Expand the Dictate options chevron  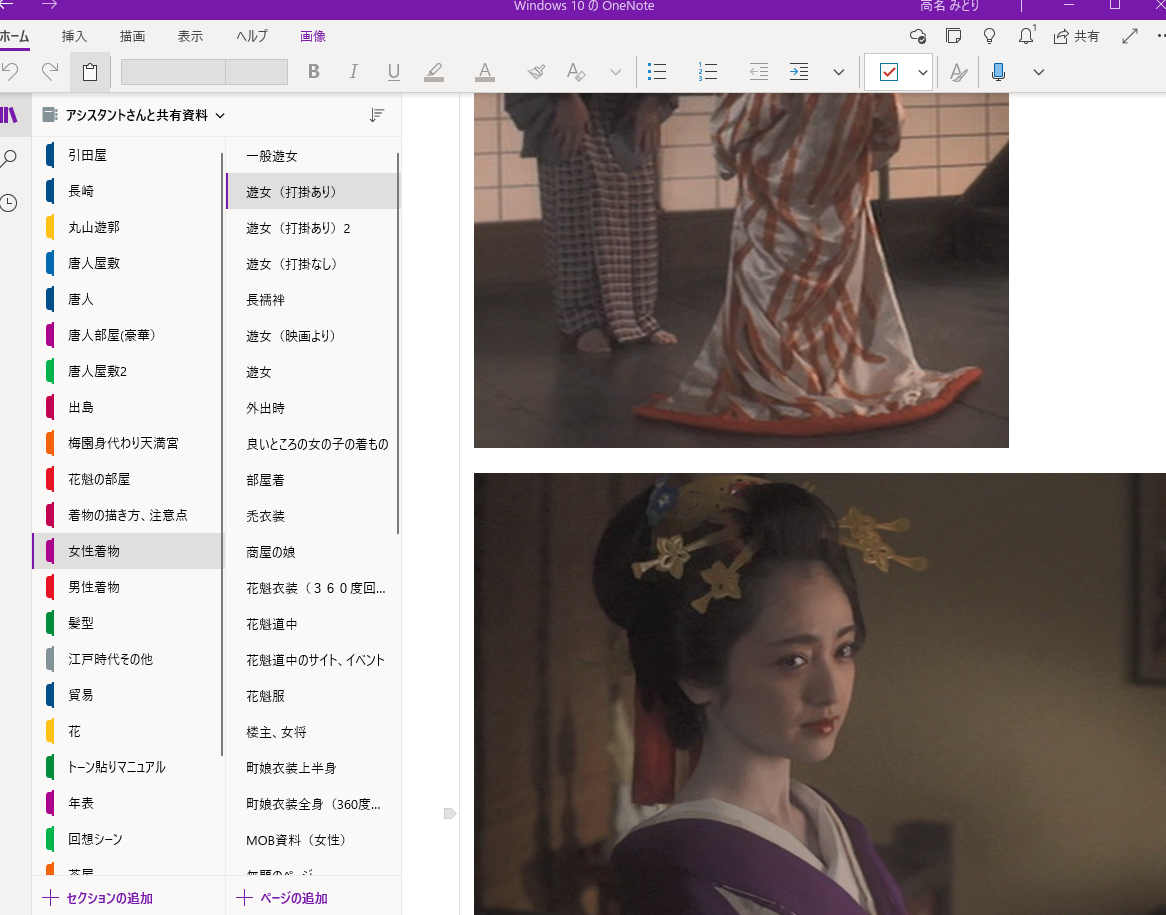[x=1039, y=72]
